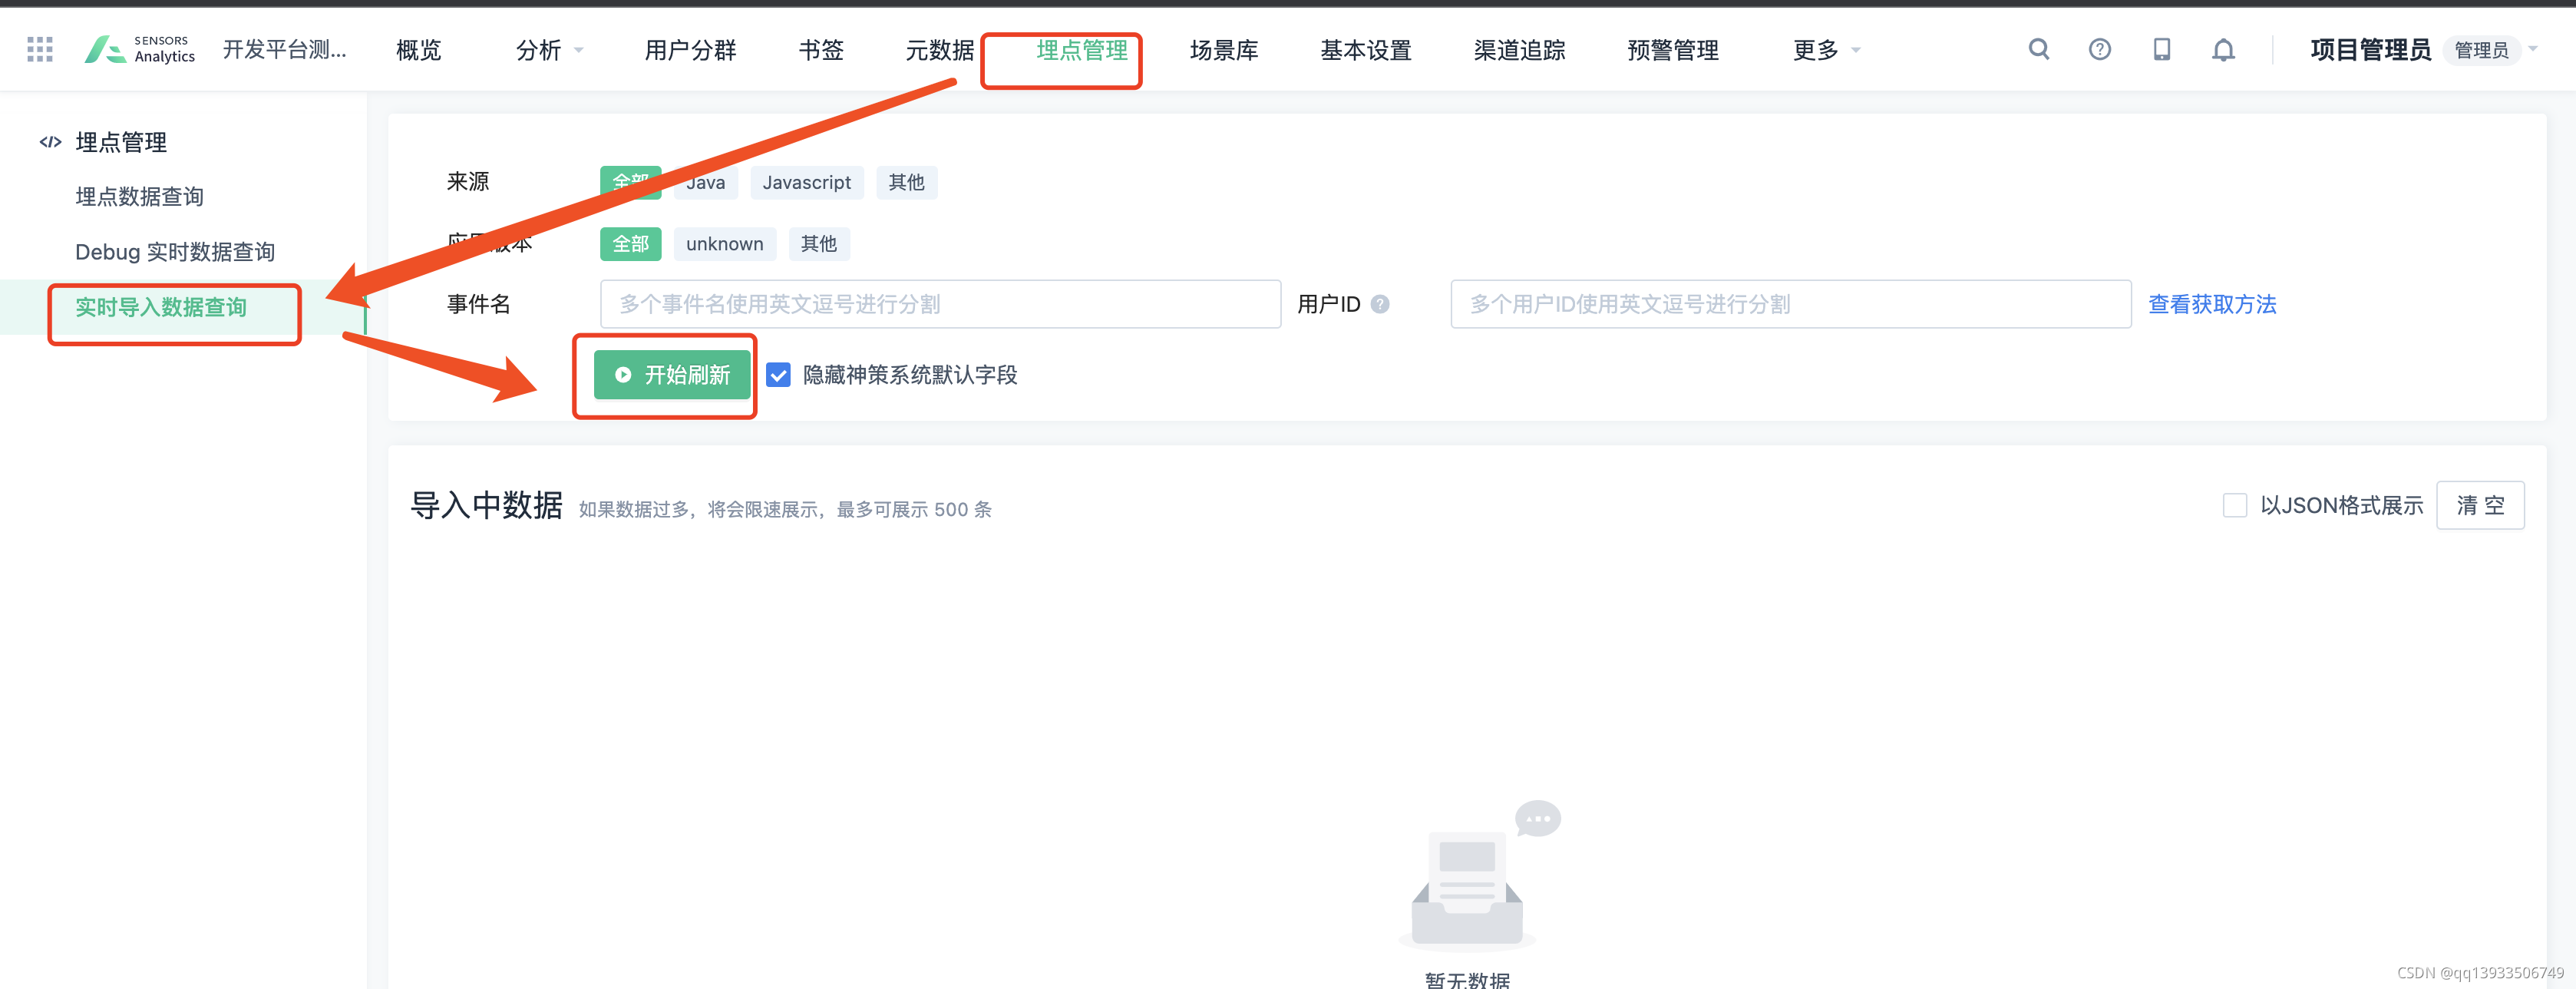Open Debug 实时数据查询 in sidebar
The height and width of the screenshot is (989, 2576).
point(175,252)
